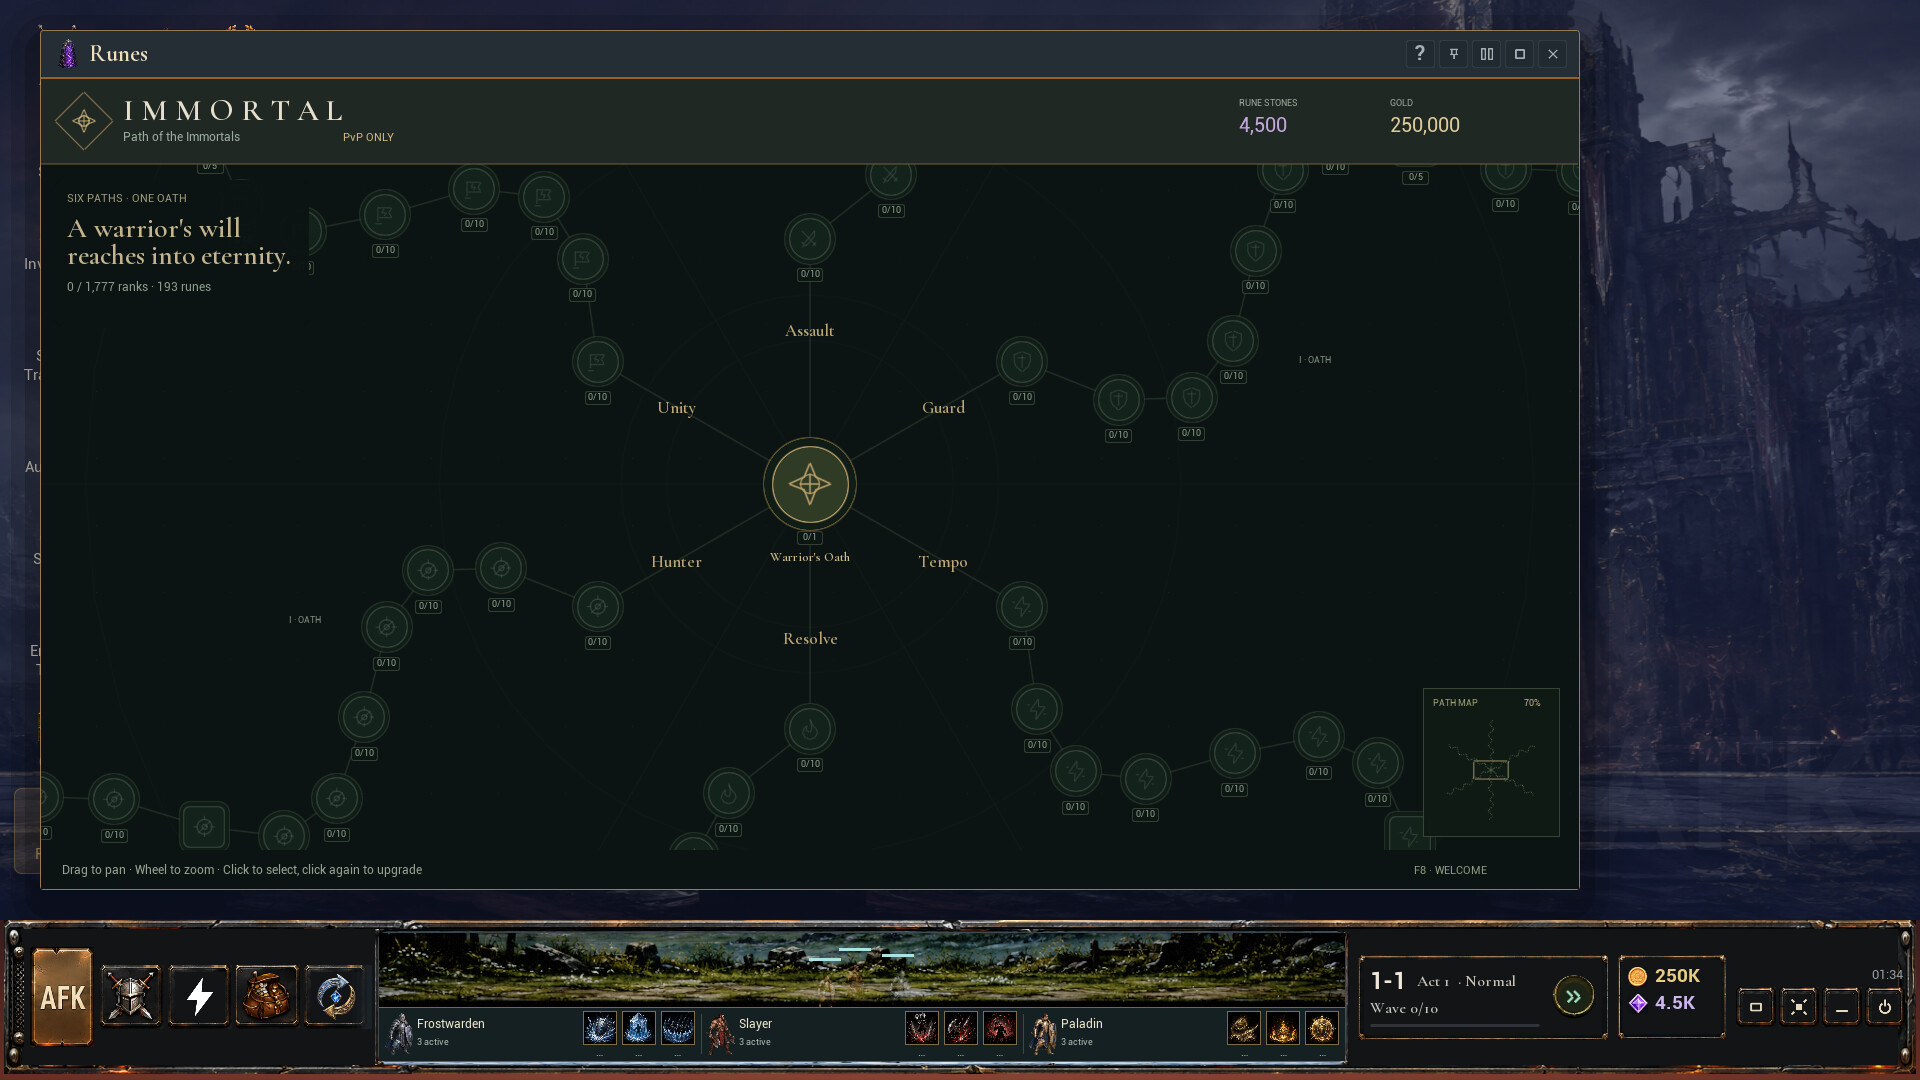Click Paladin's last golden skill icon

click(x=1322, y=1028)
